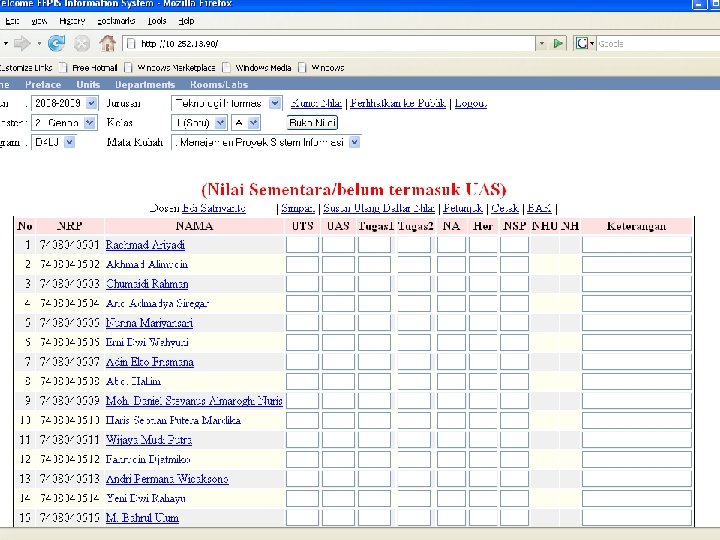This screenshot has height=540, width=720.
Task: Click the name Erni Dwi Wahyuni
Action: point(147,343)
